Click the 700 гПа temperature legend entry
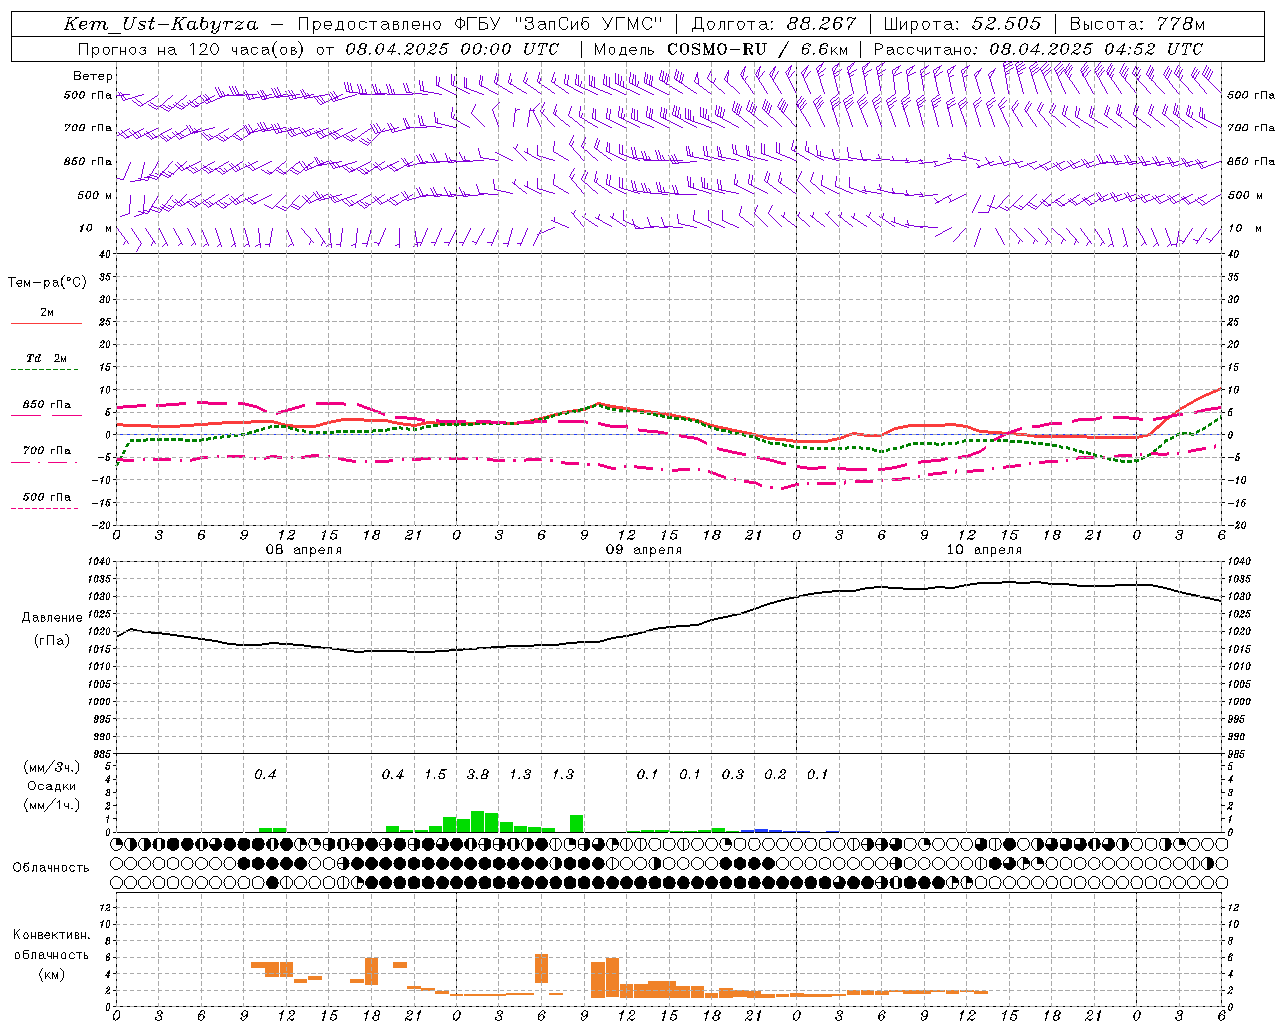The width and height of the screenshot is (1280, 1024). pyautogui.click(x=47, y=450)
